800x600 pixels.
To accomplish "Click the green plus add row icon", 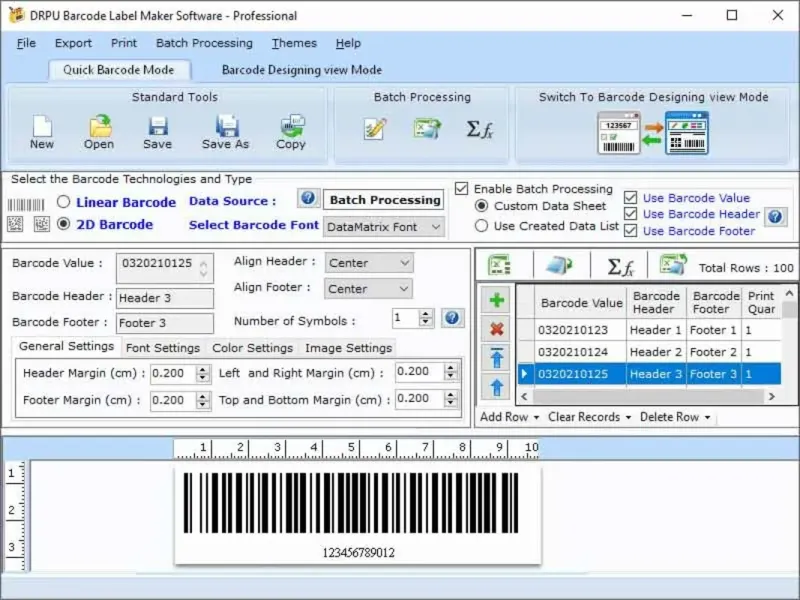I will (x=496, y=301).
